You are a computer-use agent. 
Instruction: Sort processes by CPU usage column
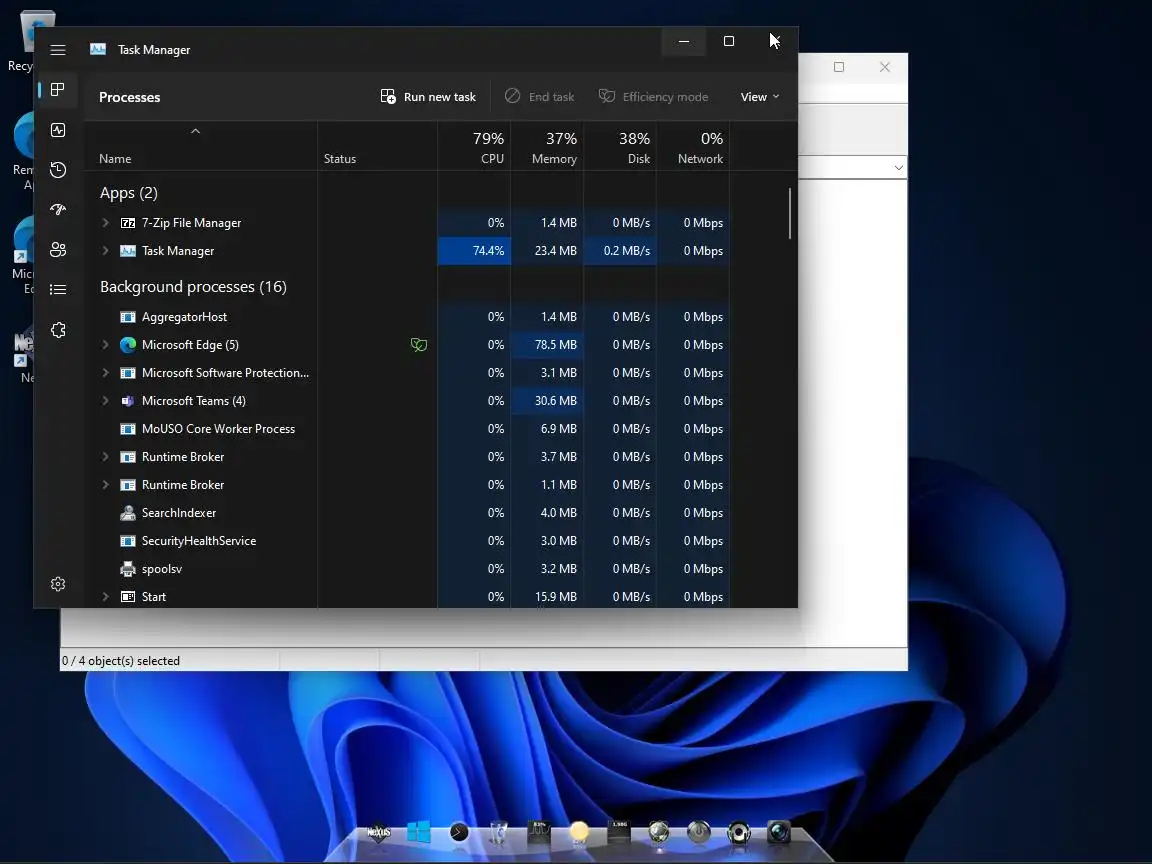click(x=475, y=148)
